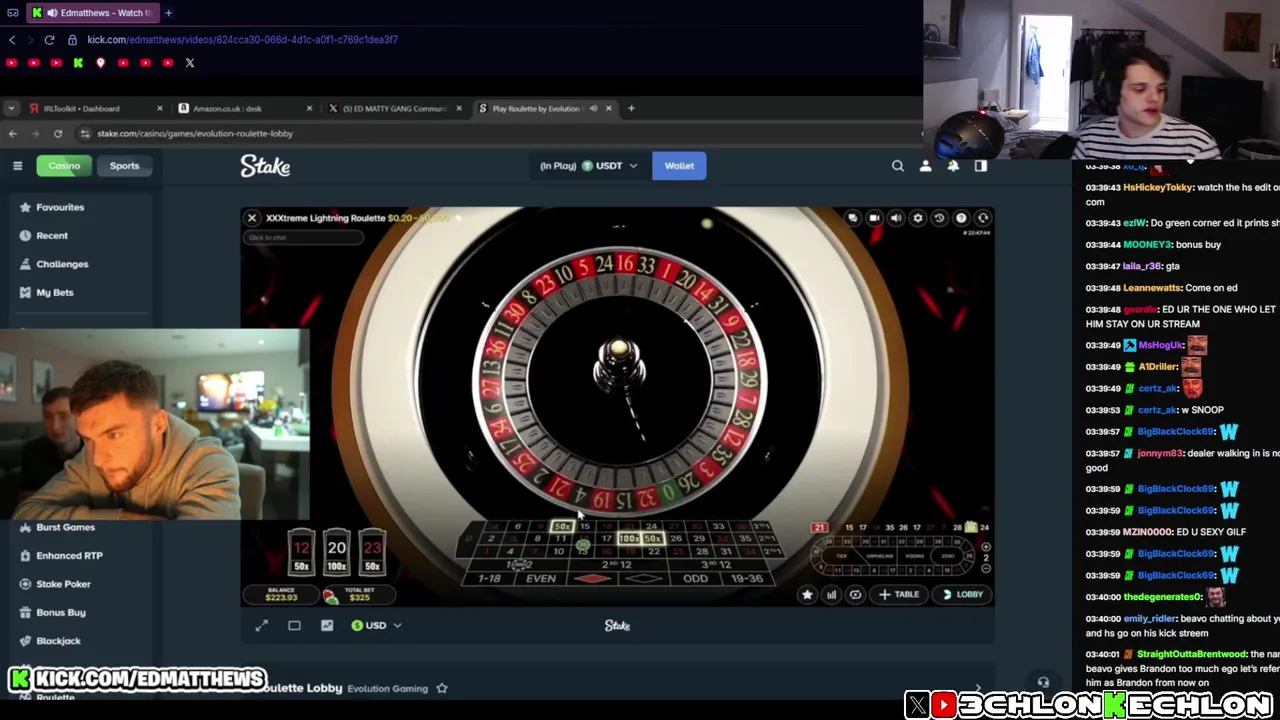Open the Wallet button

pos(679,166)
